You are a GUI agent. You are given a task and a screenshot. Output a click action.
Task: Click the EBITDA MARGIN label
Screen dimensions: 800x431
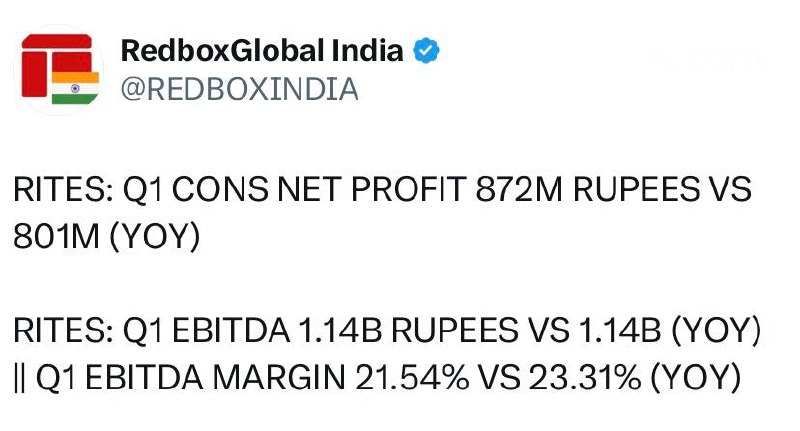click(216, 378)
